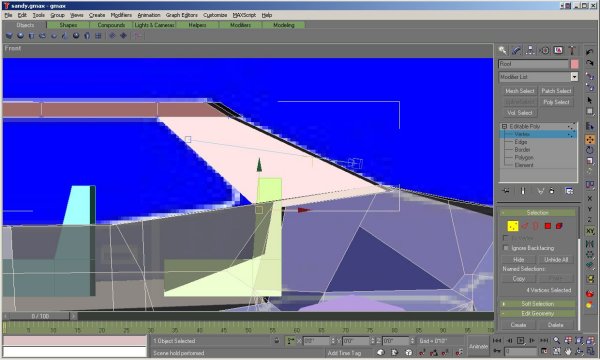Enable Ignore Backfacing checkbox
This screenshot has width=600, height=360.
point(506,248)
